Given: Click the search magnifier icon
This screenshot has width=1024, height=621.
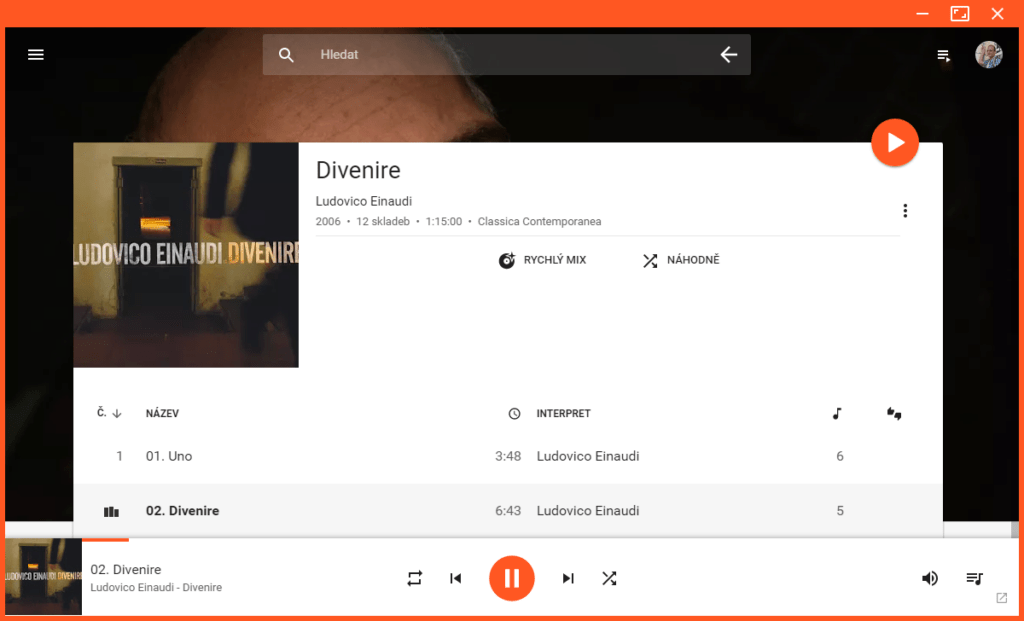Looking at the screenshot, I should pos(286,55).
